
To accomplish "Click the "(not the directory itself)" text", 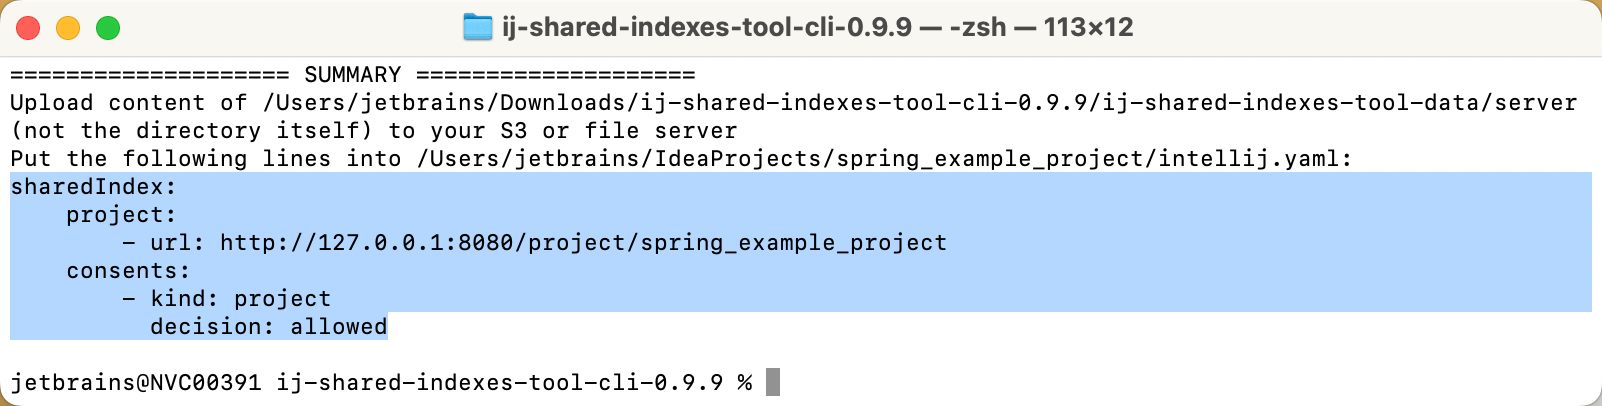I will coord(191,131).
